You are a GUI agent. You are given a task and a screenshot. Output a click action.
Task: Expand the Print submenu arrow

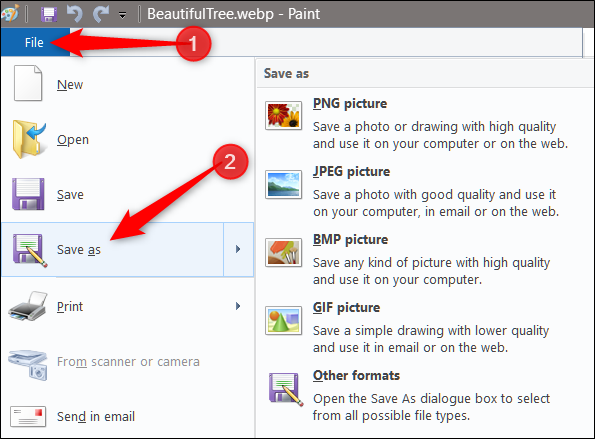[x=238, y=306]
